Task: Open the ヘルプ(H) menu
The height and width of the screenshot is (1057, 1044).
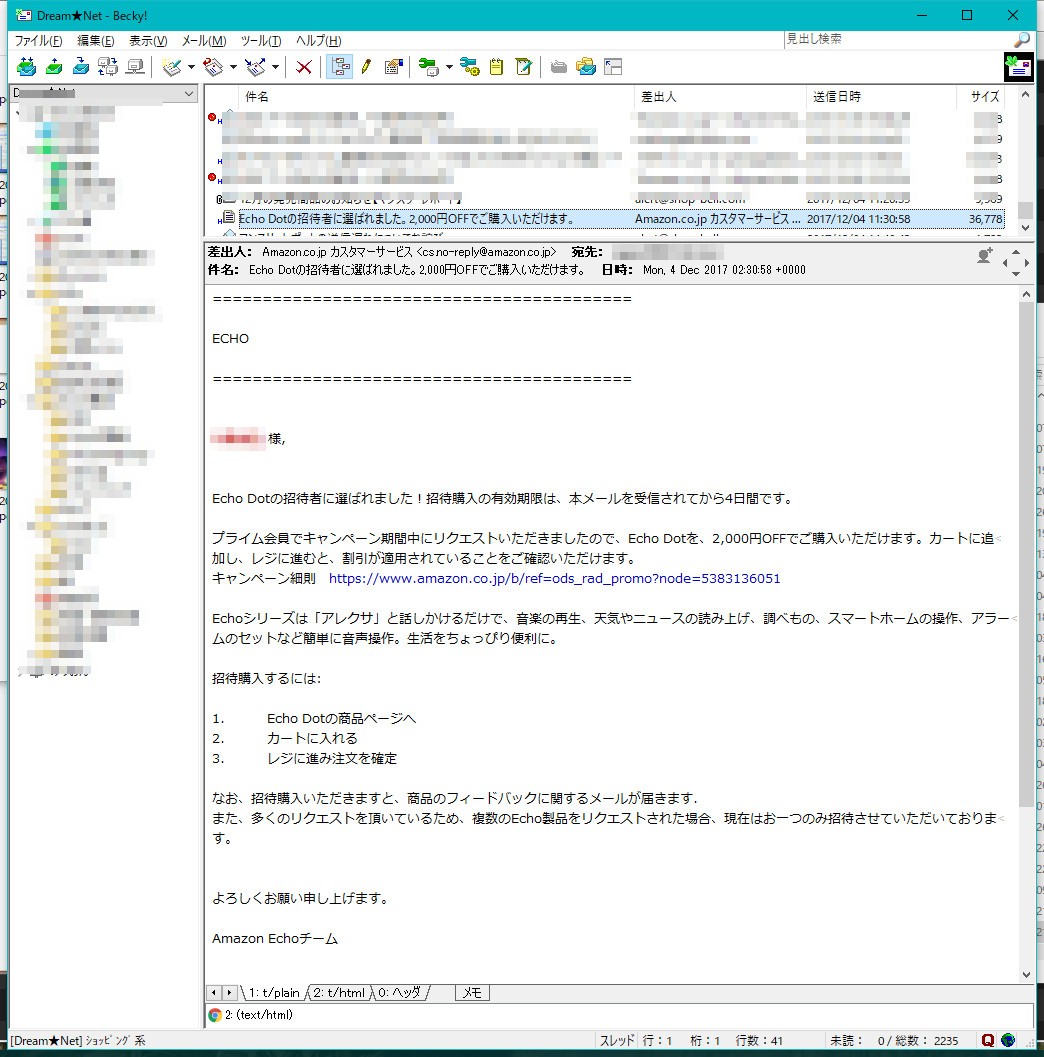Action: click(318, 40)
